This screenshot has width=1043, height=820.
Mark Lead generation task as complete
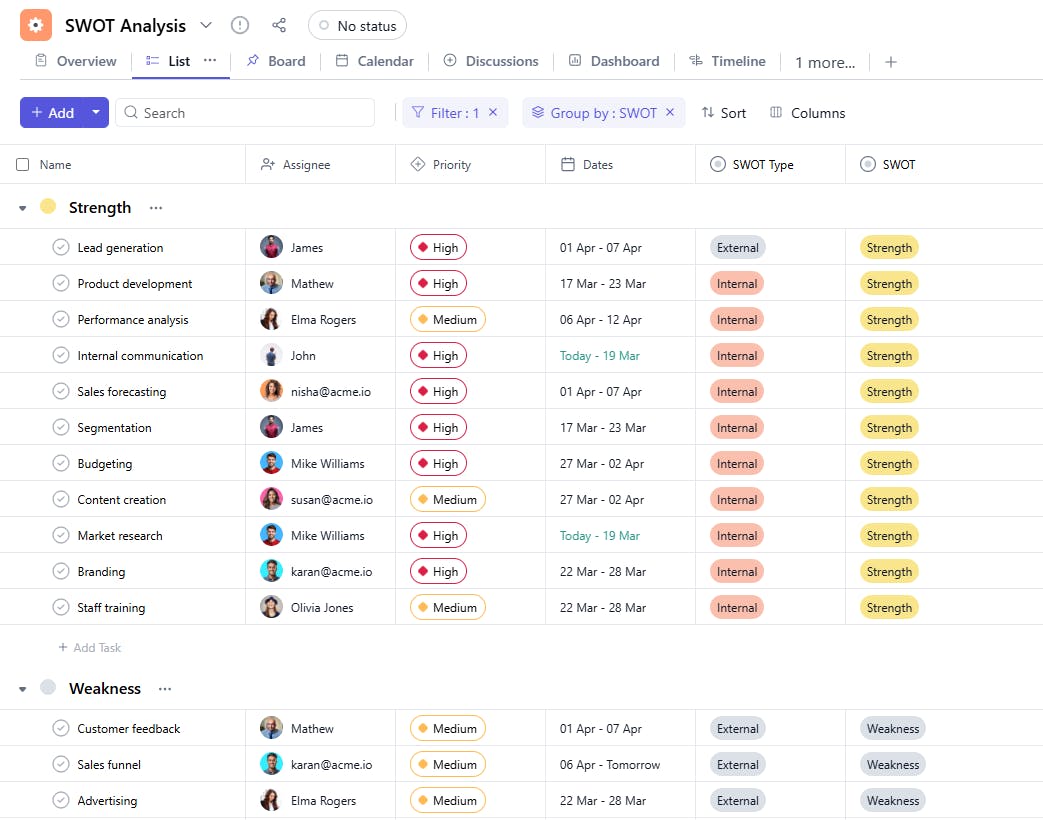point(61,248)
